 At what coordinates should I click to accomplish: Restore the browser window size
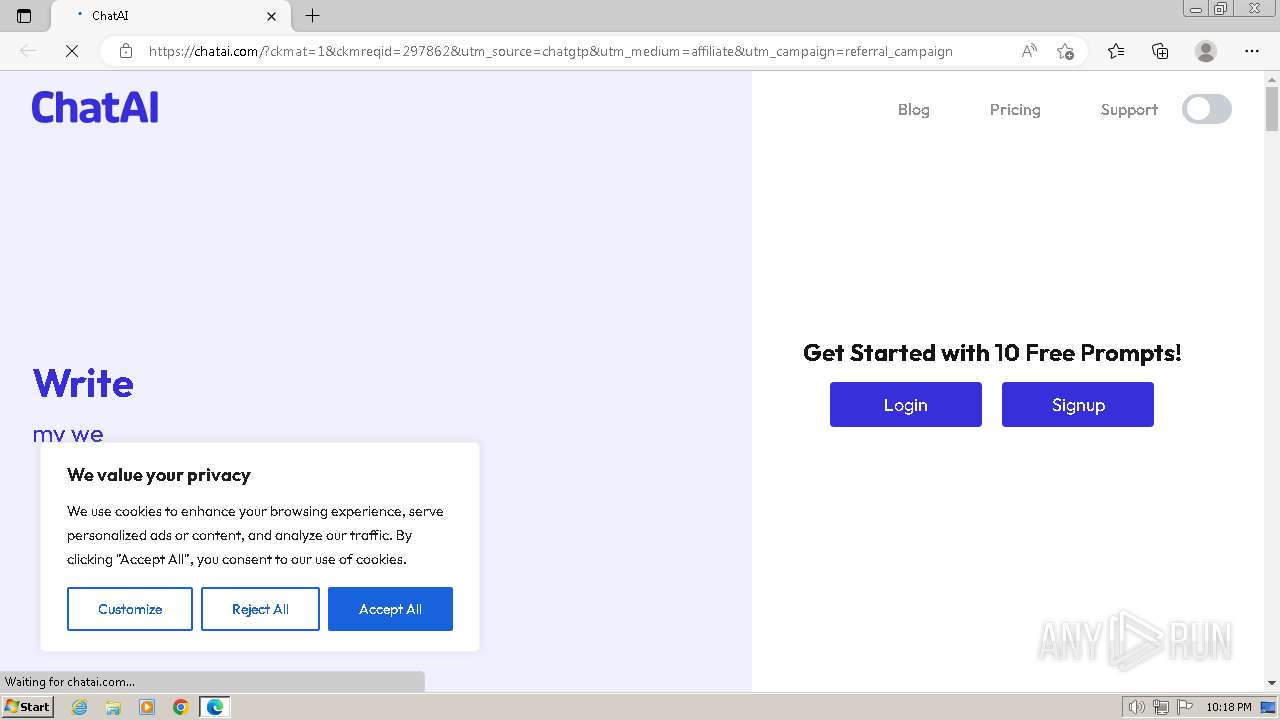click(x=1221, y=9)
